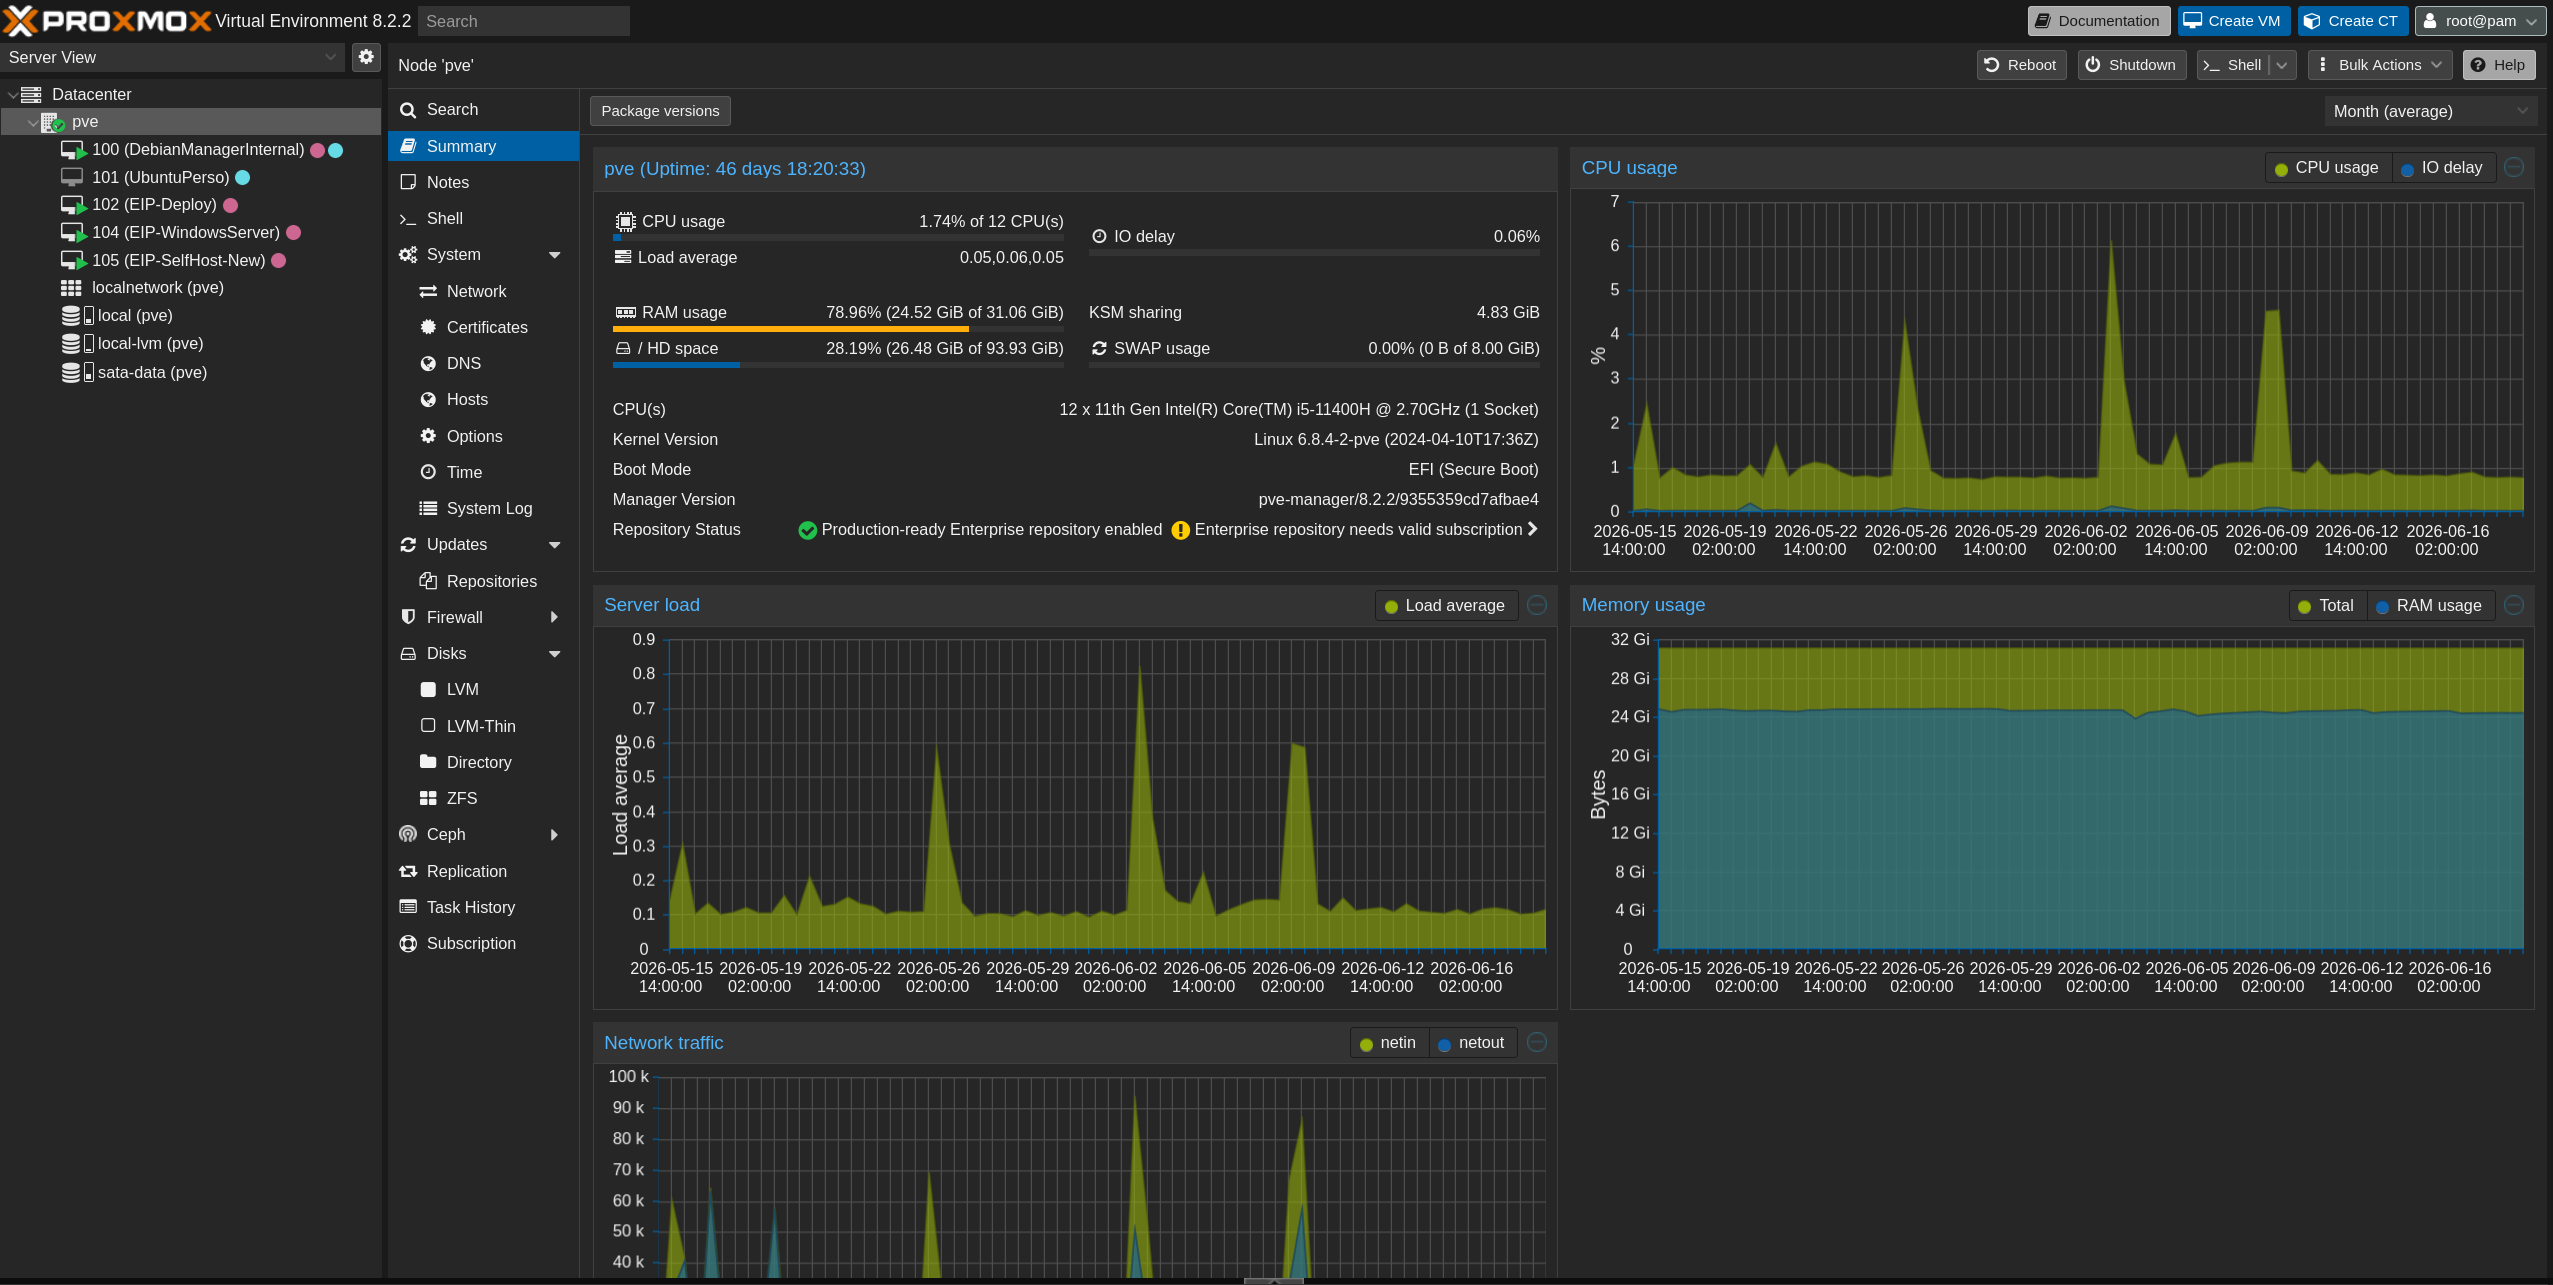Open the Documentation link

coord(2099,21)
